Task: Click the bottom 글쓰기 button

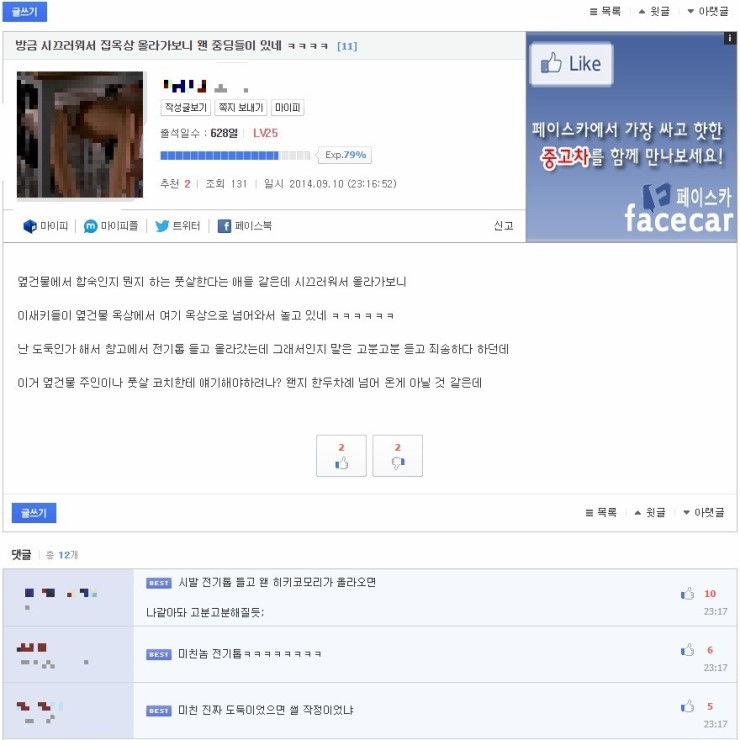Action: point(34,513)
